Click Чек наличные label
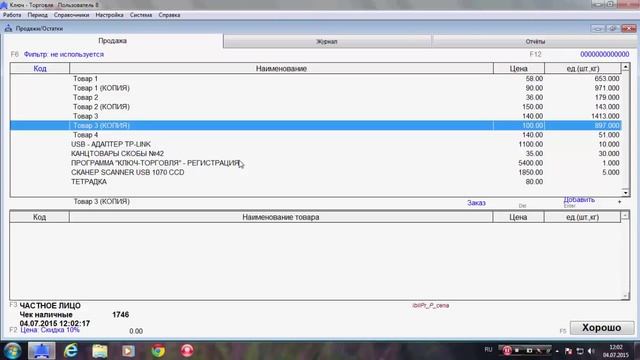The height and width of the screenshot is (360, 640). [x=46, y=315]
